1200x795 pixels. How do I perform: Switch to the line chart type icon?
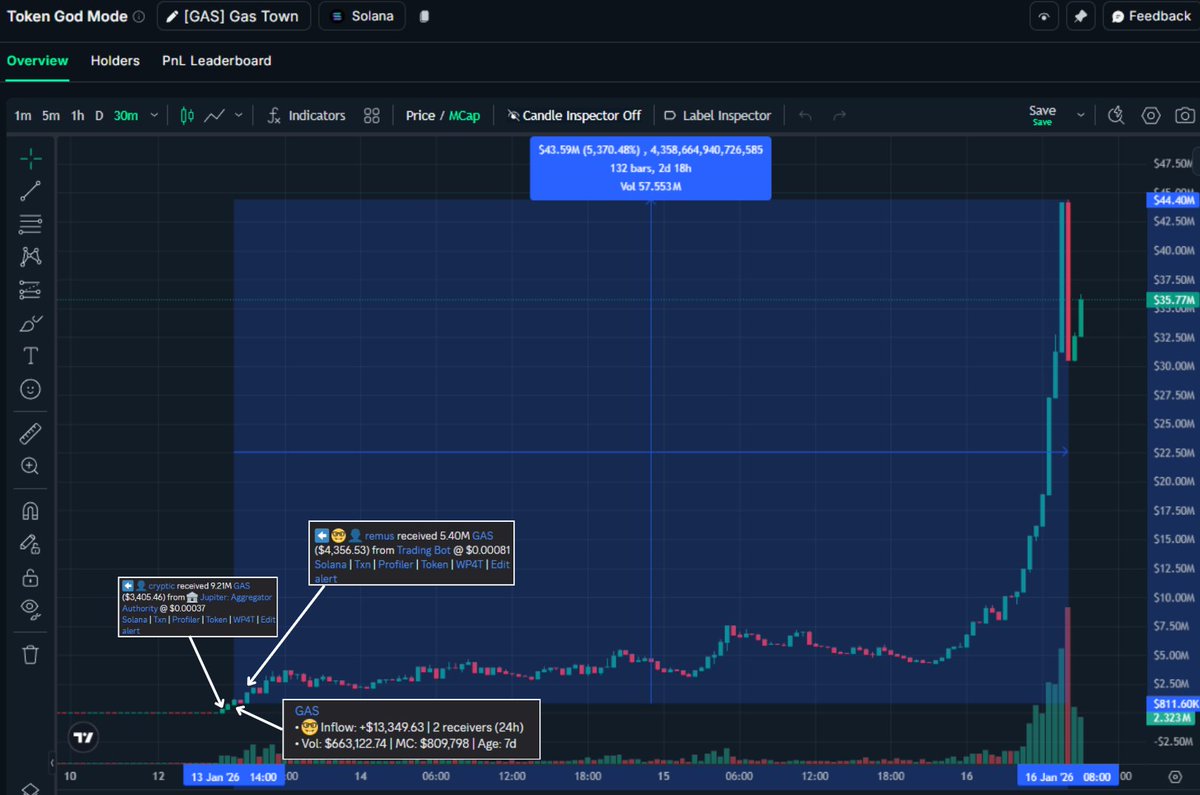pos(214,115)
